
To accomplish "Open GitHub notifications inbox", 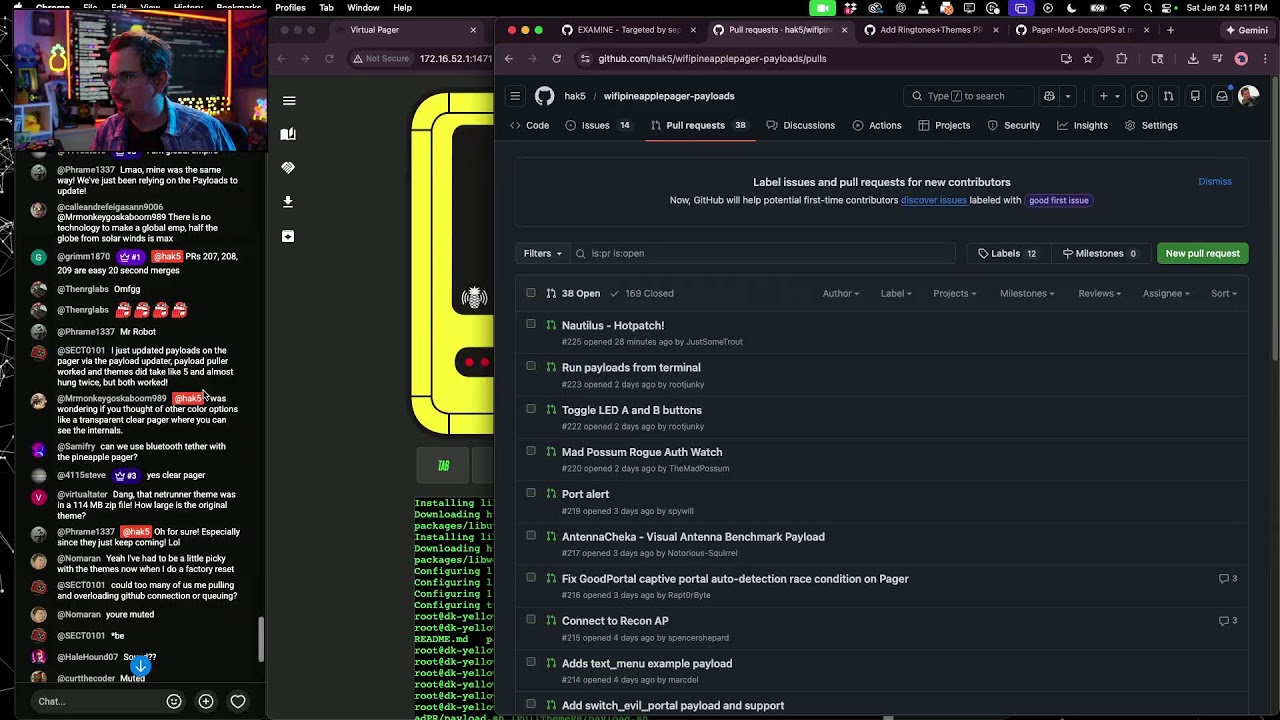I will pos(1221,96).
